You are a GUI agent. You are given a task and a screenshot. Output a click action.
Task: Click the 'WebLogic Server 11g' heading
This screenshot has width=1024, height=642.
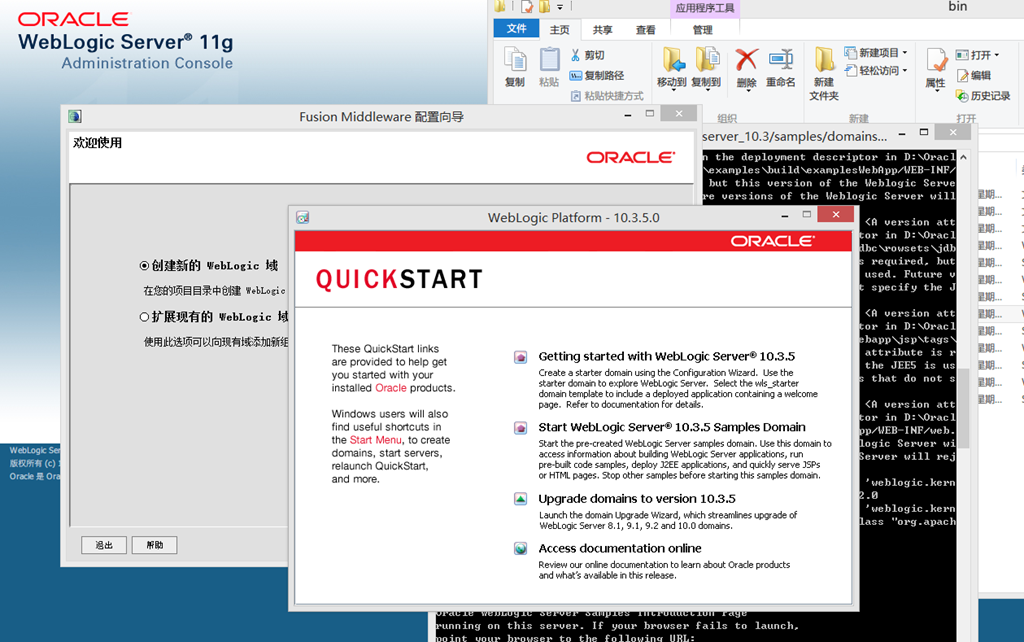125,42
